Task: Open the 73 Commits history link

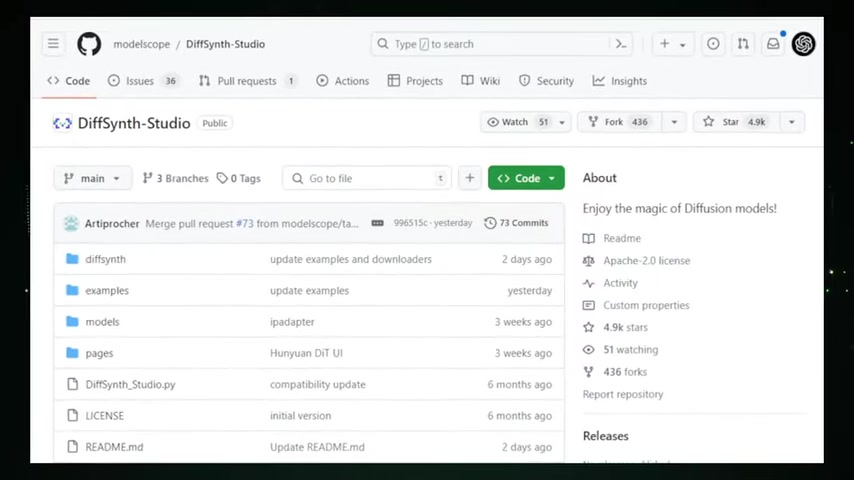Action: tap(516, 223)
